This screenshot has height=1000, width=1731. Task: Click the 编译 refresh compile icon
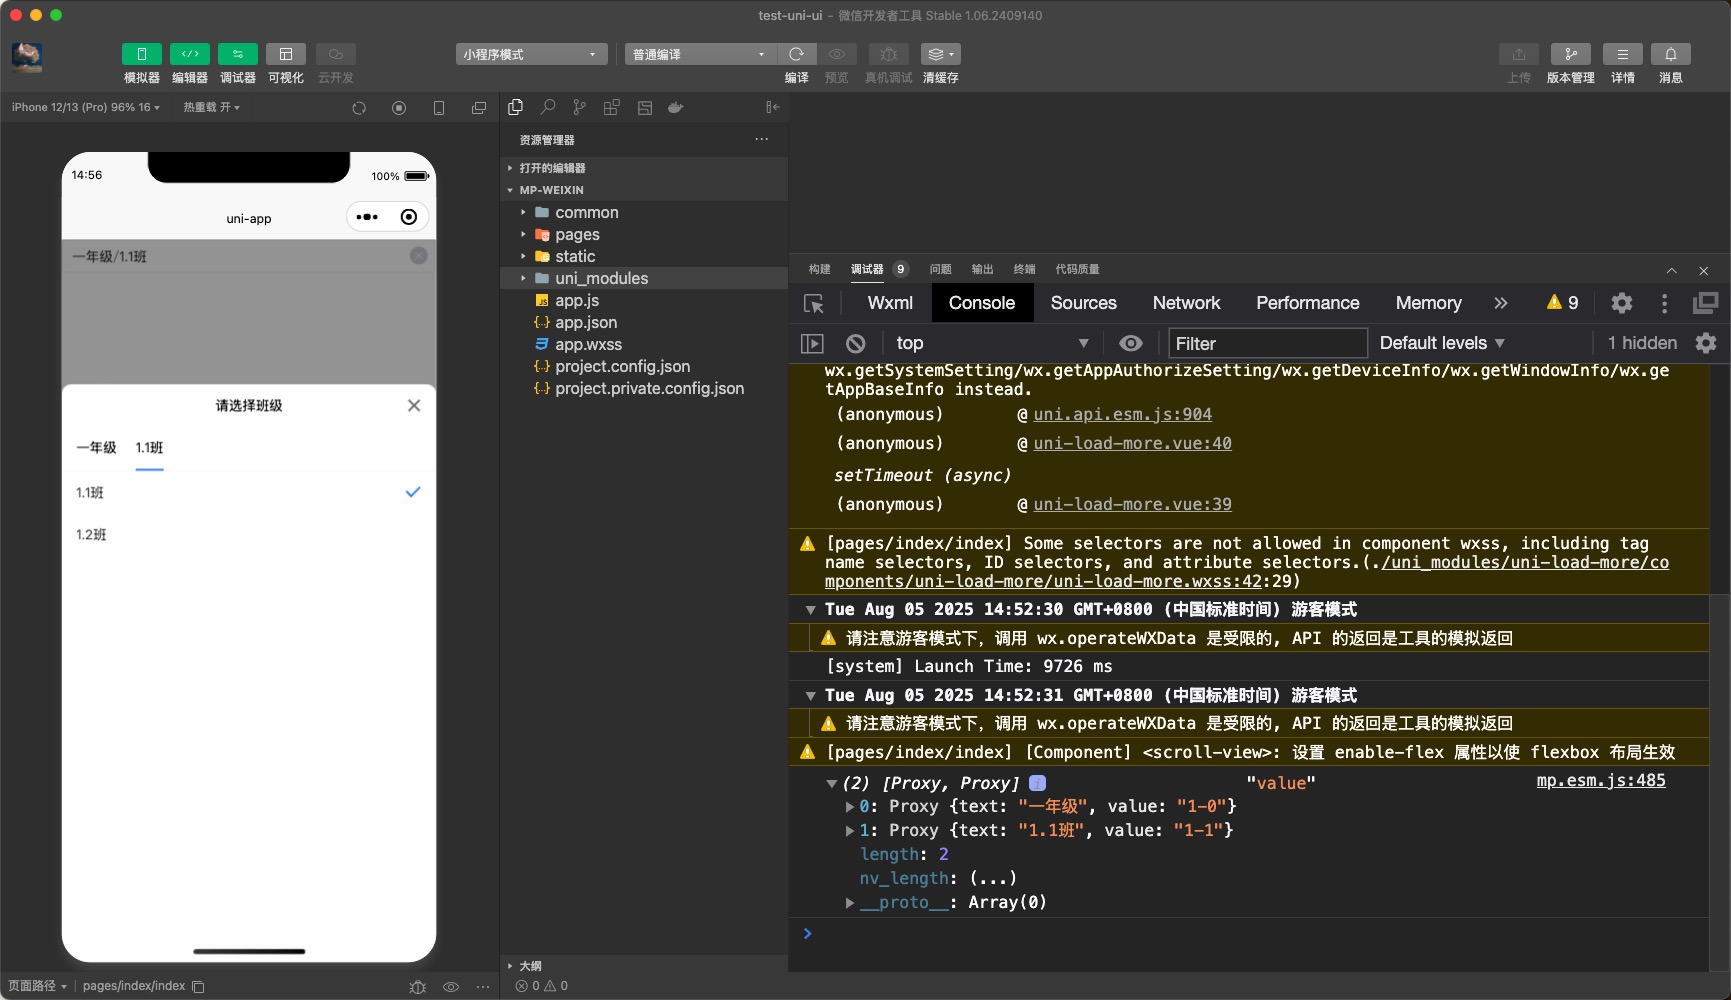796,54
